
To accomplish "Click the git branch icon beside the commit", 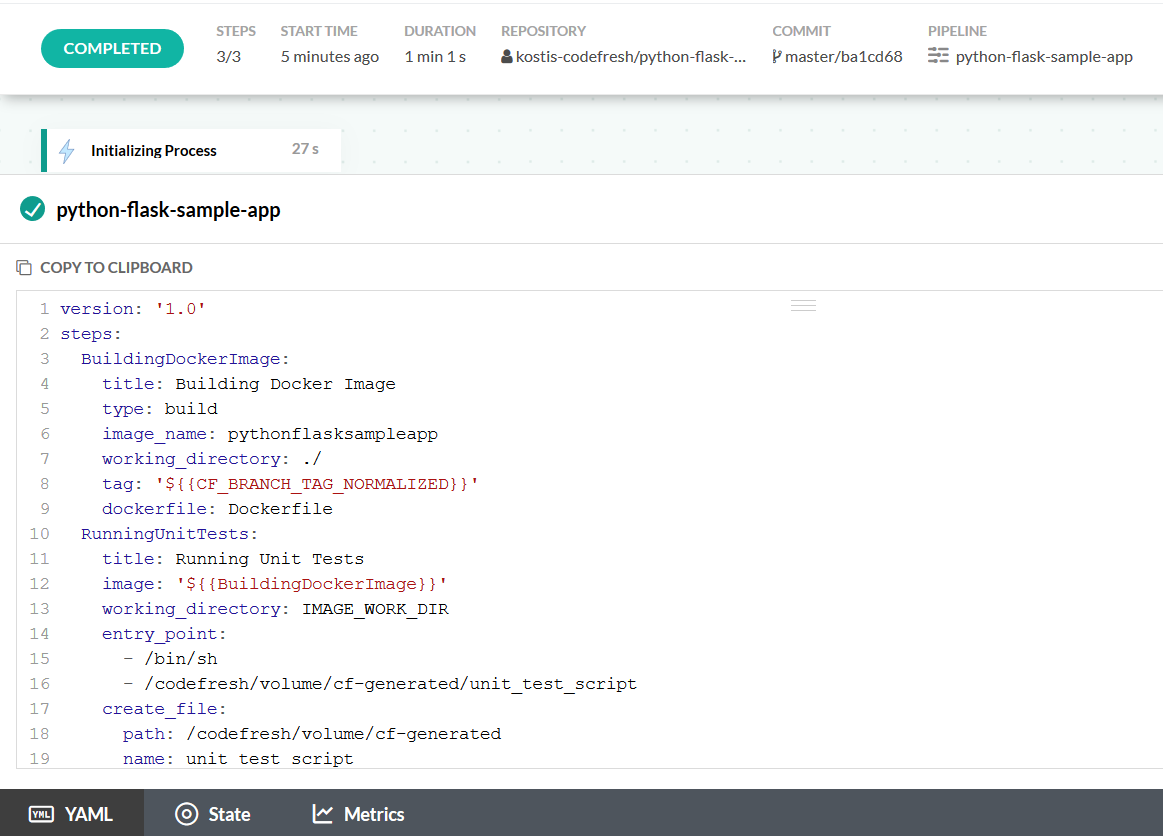I will click(777, 57).
